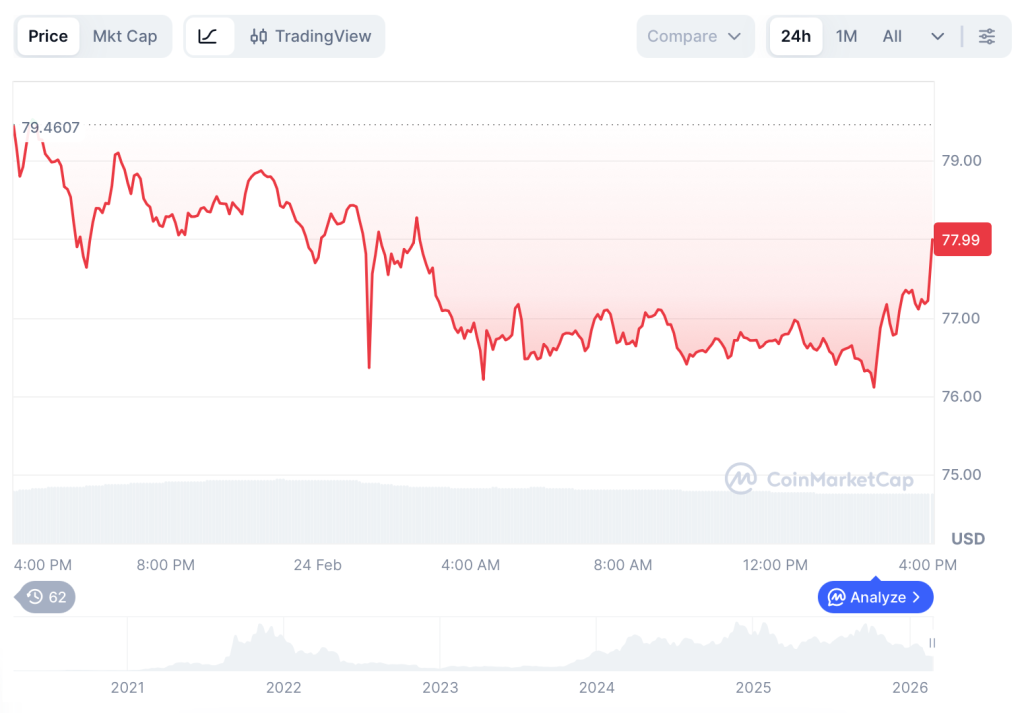Click the TradingView label

click(x=323, y=37)
